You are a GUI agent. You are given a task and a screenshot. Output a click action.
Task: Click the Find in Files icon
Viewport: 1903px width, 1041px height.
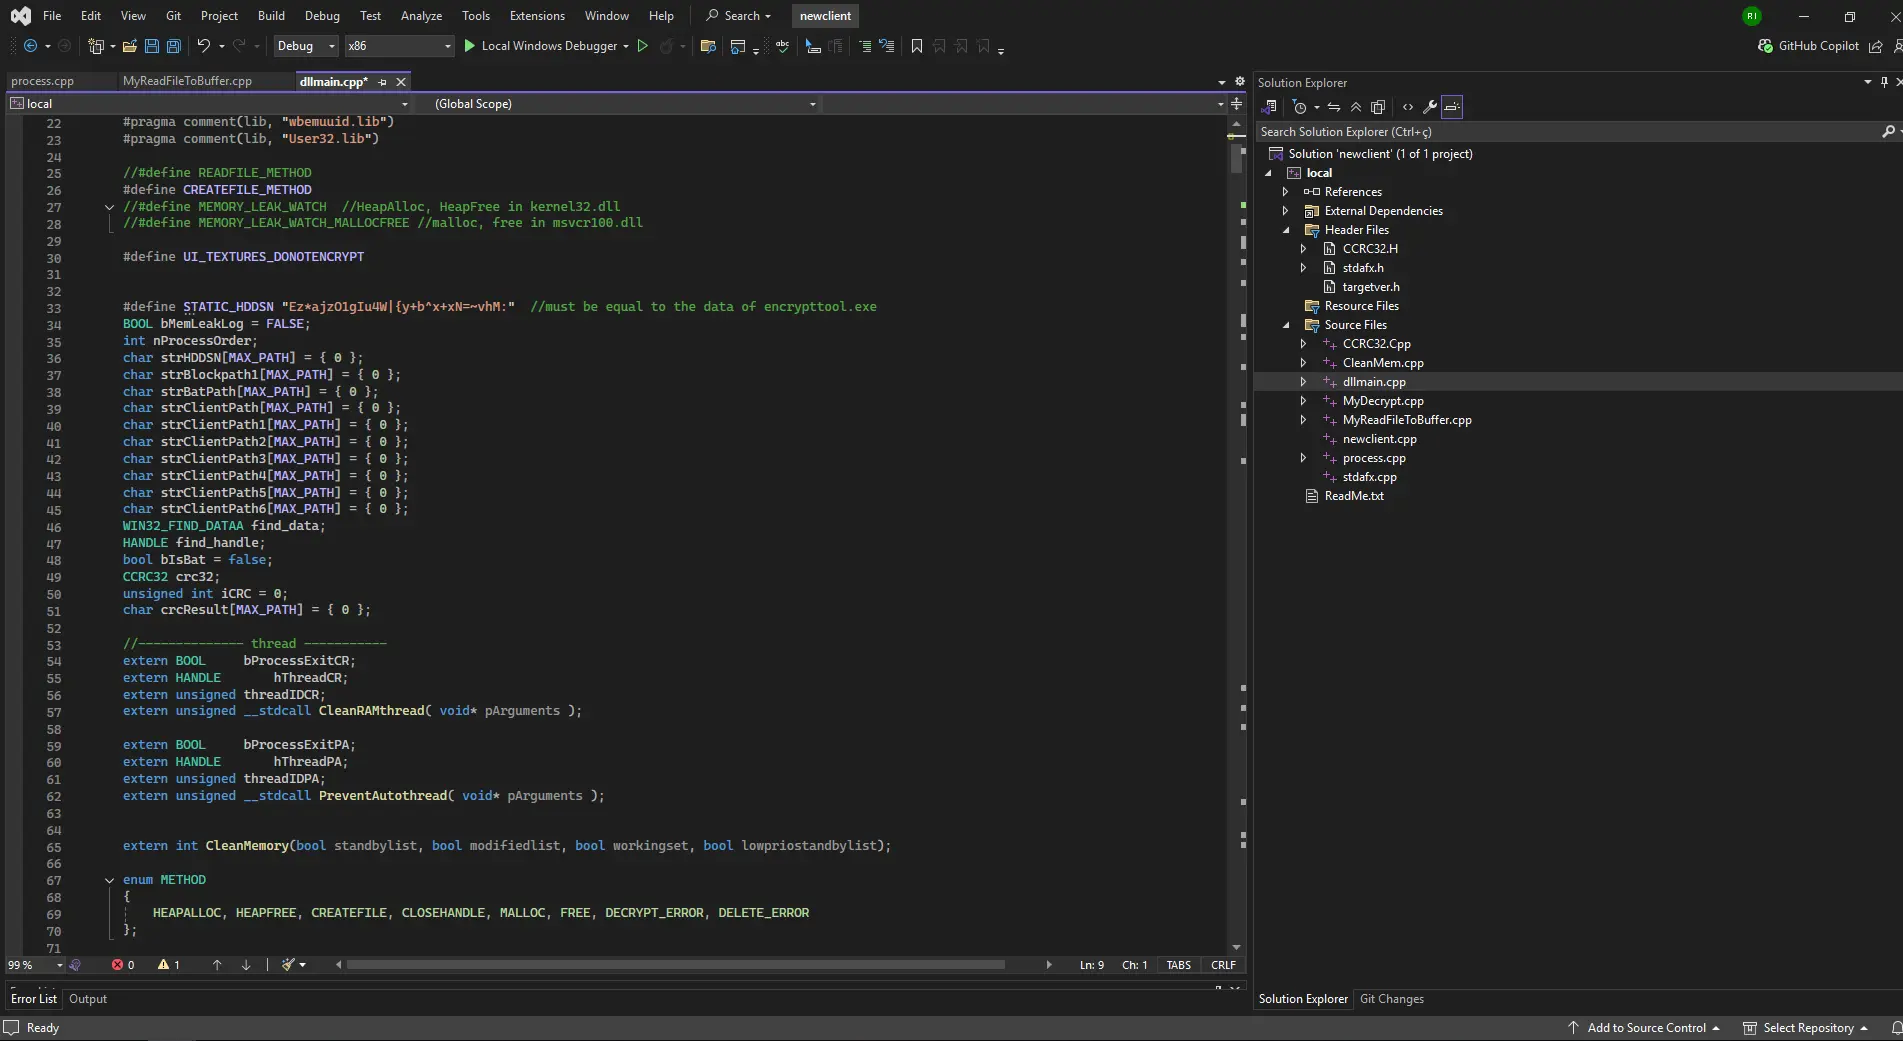pyautogui.click(x=708, y=46)
